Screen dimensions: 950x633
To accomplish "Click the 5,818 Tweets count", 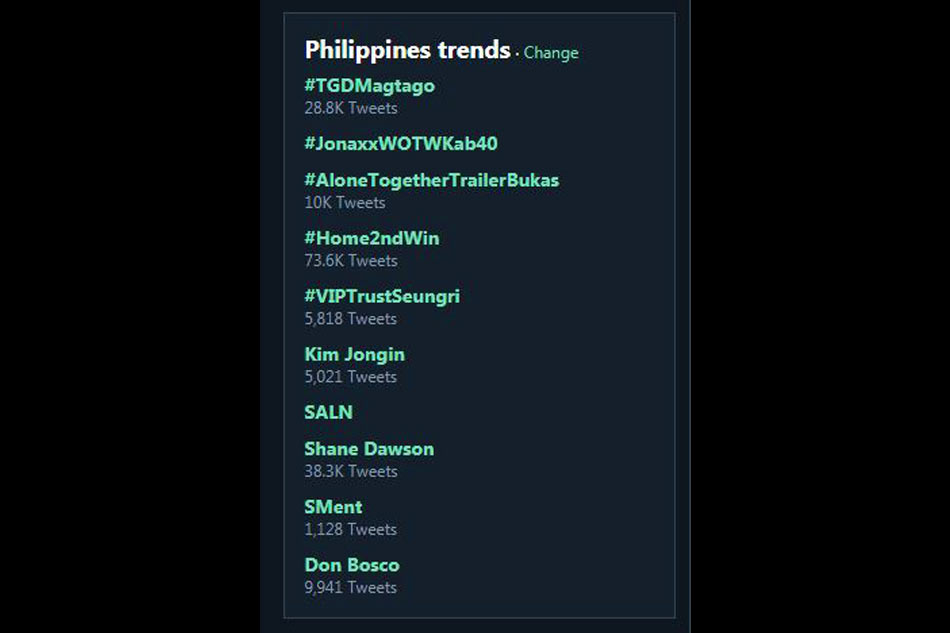I will tap(350, 319).
